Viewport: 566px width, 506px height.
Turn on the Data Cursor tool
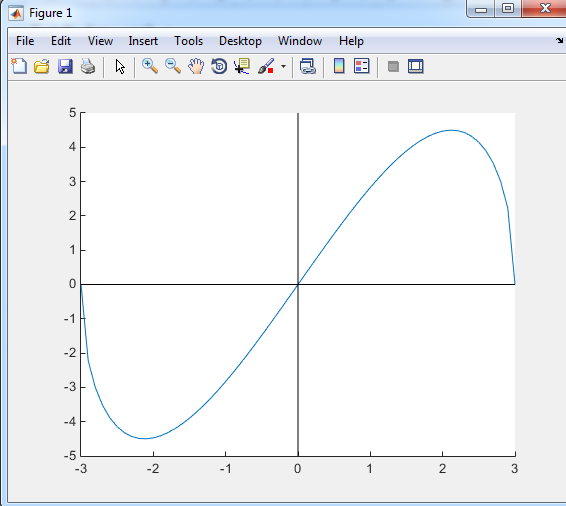pyautogui.click(x=242, y=66)
